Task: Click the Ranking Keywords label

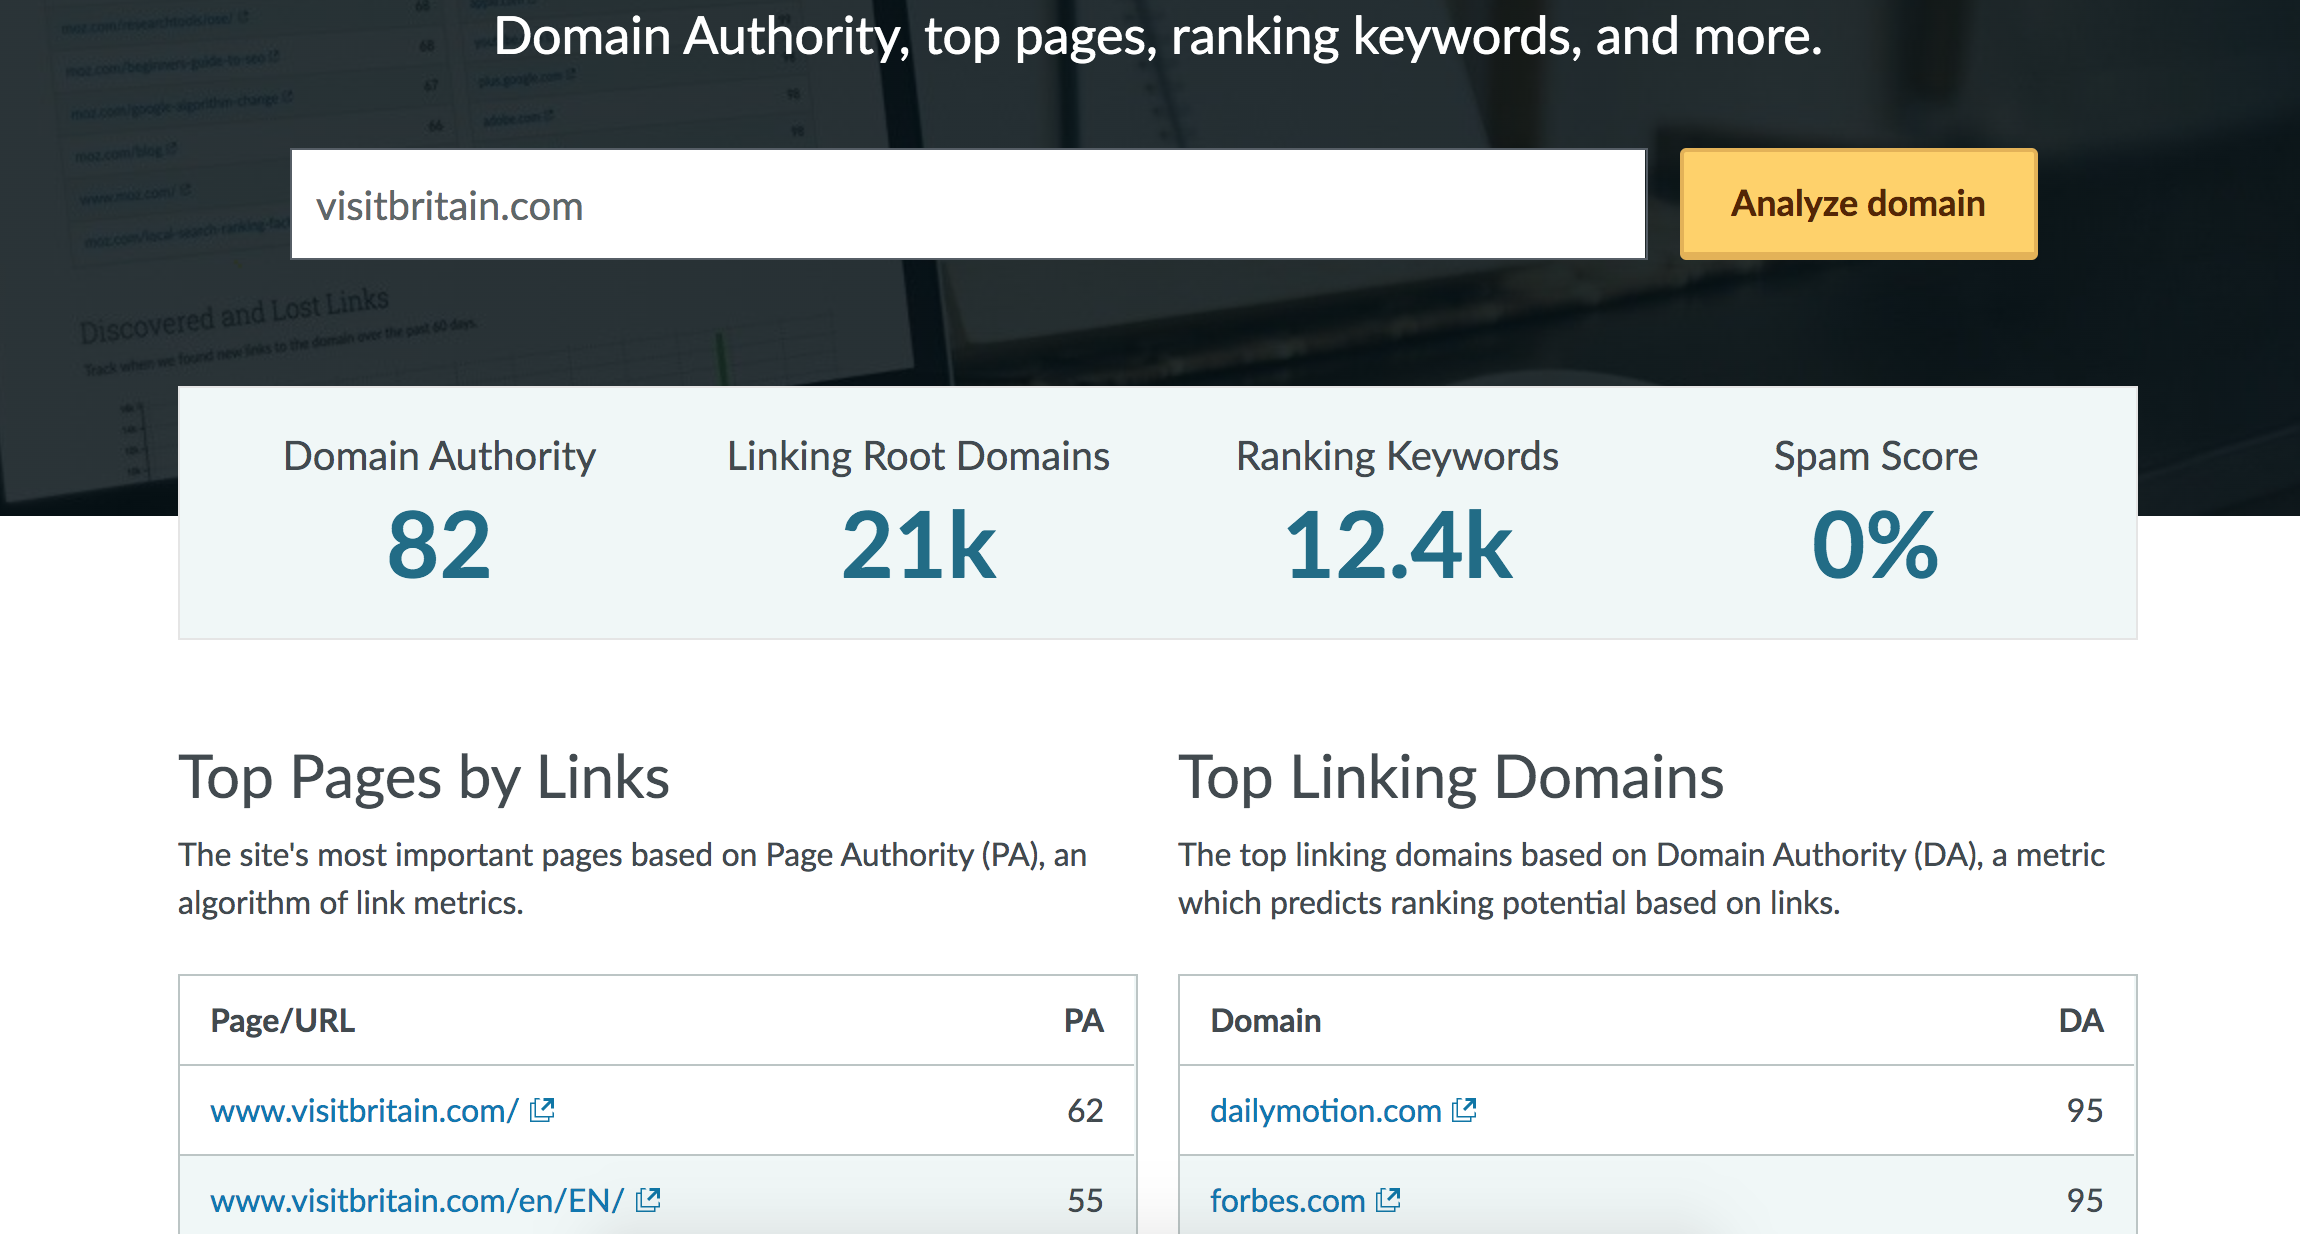Action: coord(1397,456)
